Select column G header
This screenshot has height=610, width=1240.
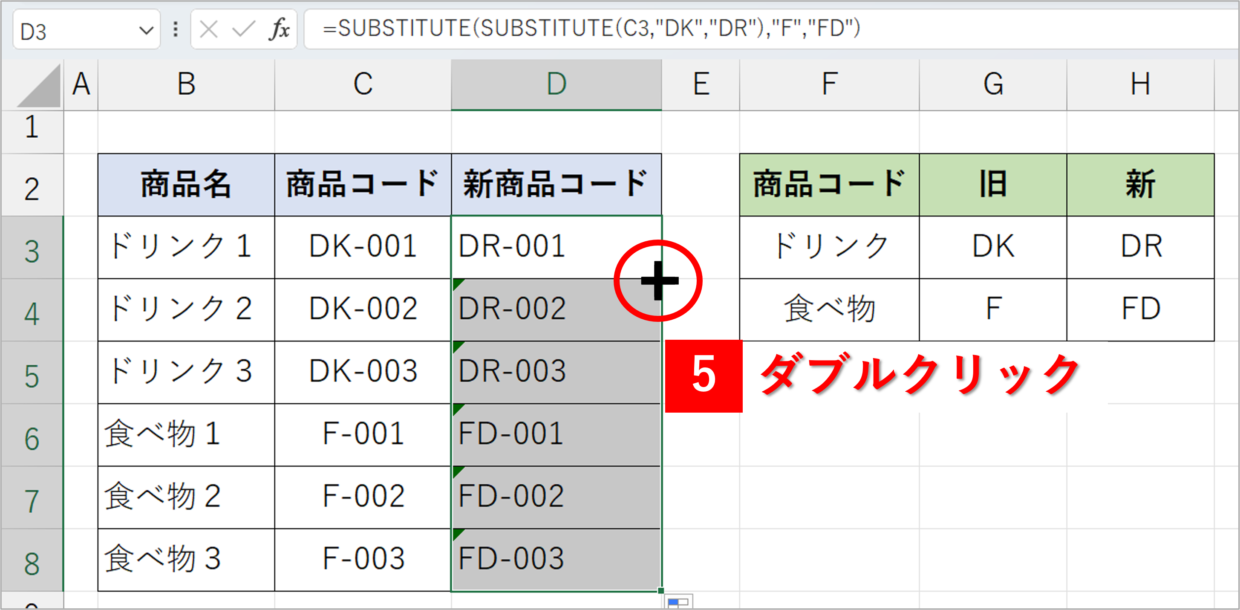pyautogui.click(x=993, y=86)
